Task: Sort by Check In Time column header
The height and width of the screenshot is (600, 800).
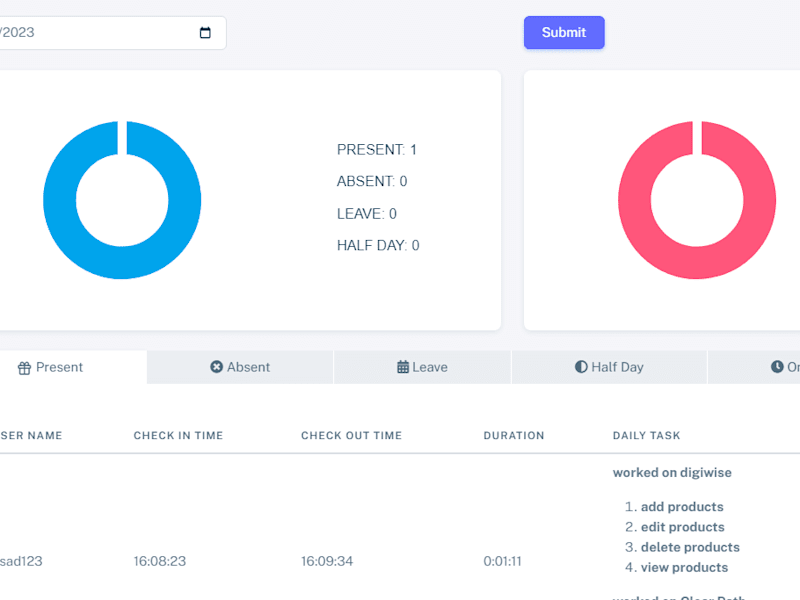Action: (178, 436)
